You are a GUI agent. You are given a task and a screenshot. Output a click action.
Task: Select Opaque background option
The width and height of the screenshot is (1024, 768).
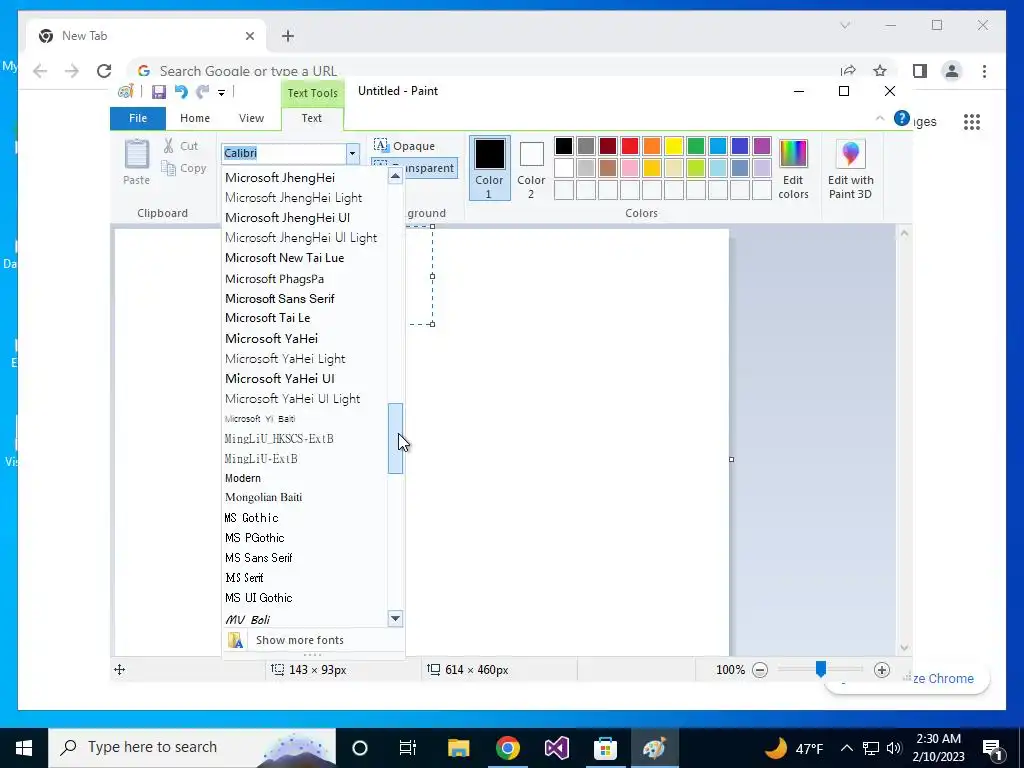point(404,146)
